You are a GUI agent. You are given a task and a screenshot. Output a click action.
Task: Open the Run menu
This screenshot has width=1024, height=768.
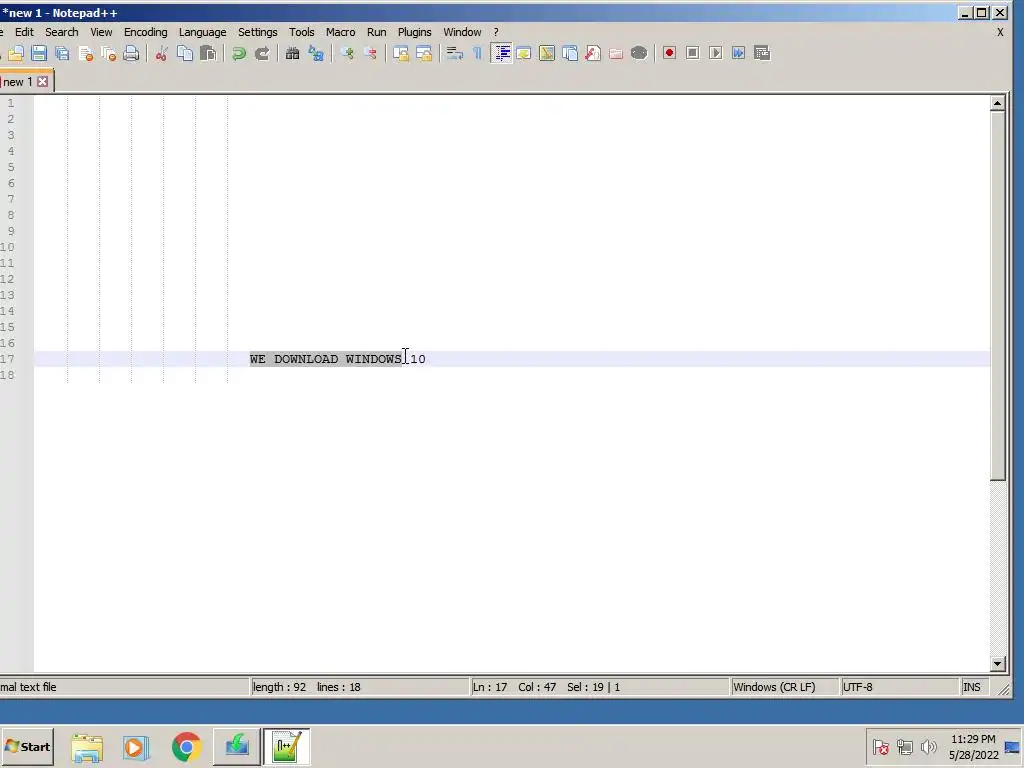[x=376, y=32]
